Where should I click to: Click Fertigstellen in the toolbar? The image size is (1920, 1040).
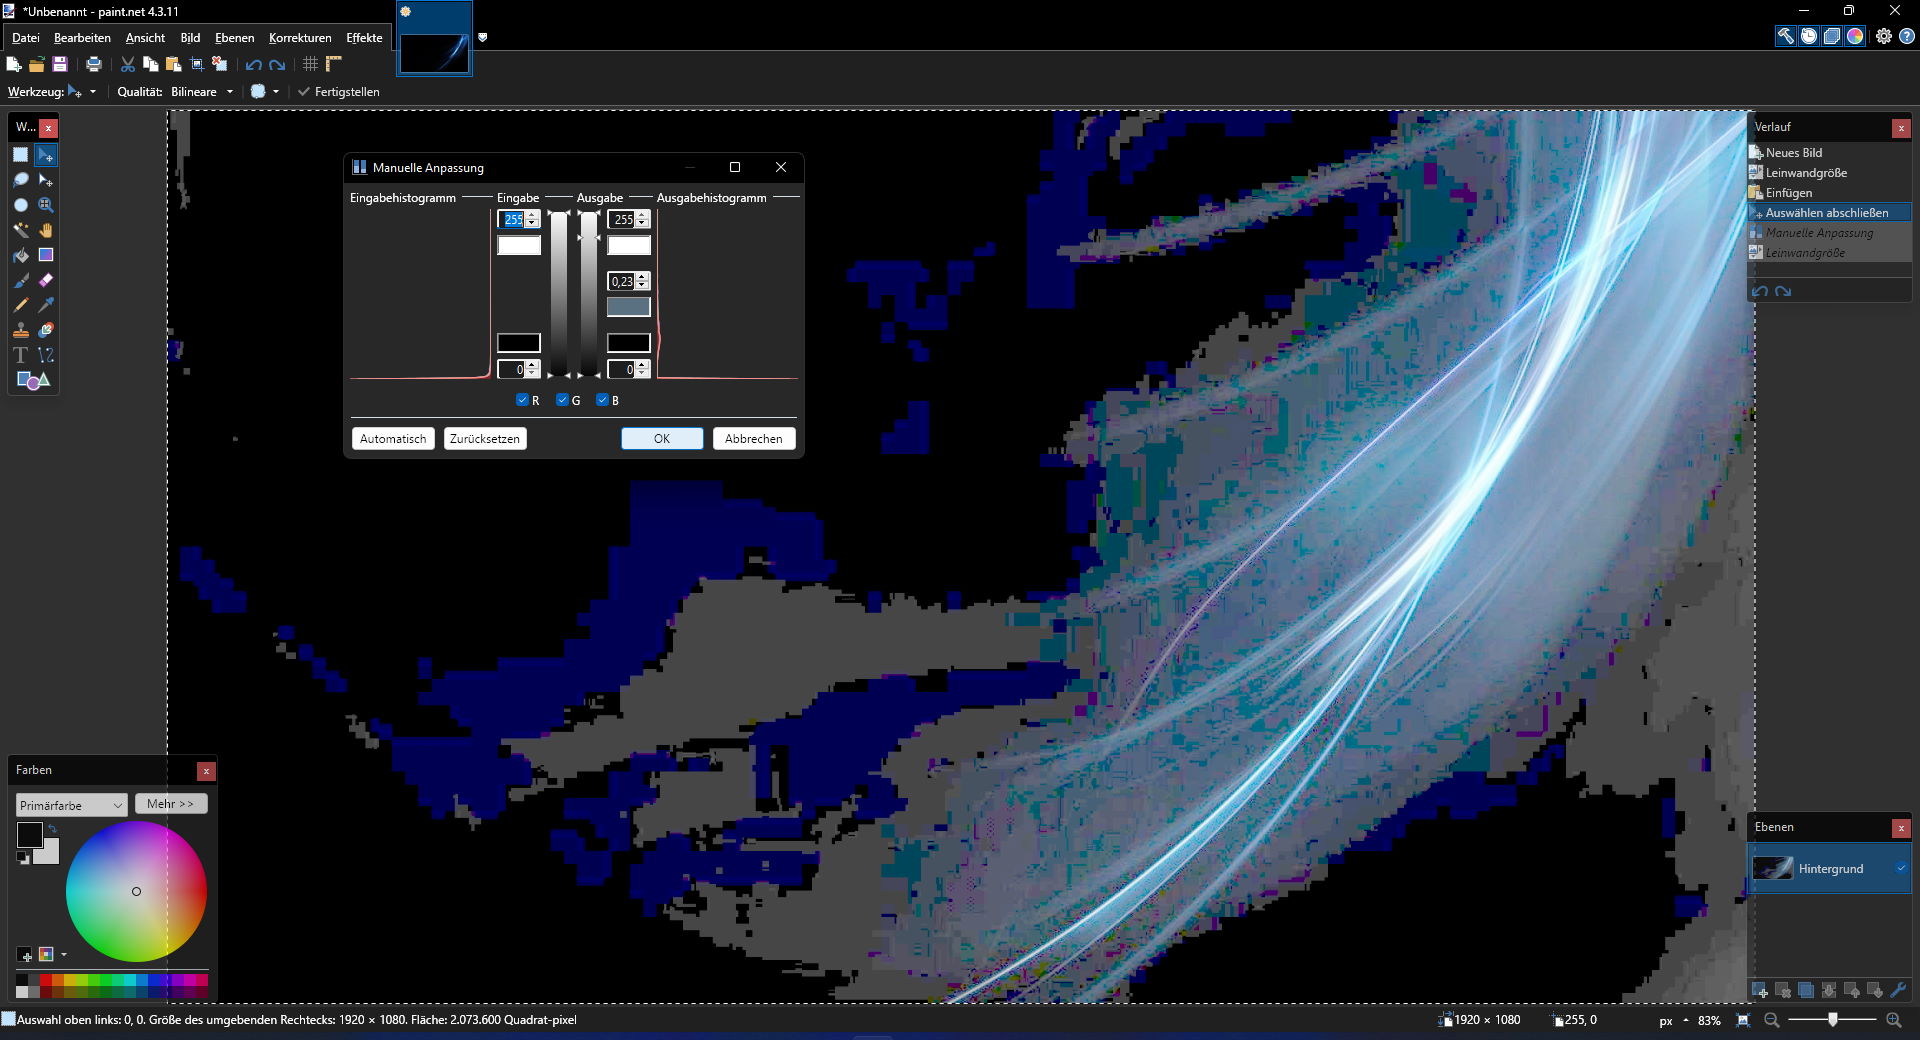pyautogui.click(x=339, y=92)
